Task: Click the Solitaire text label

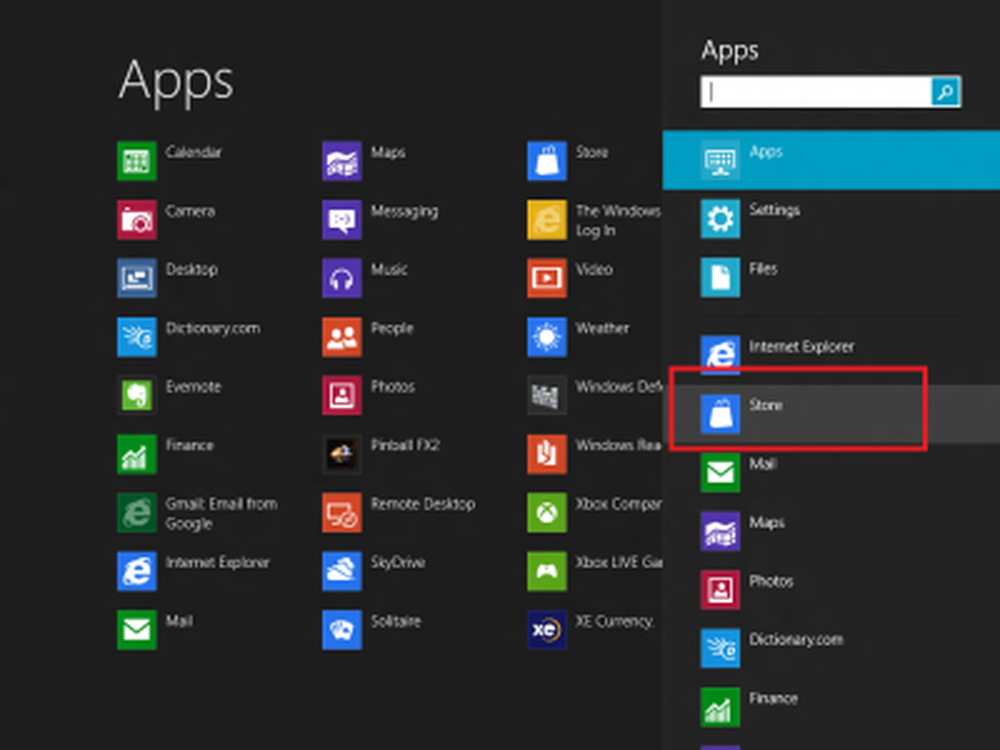Action: coord(396,621)
